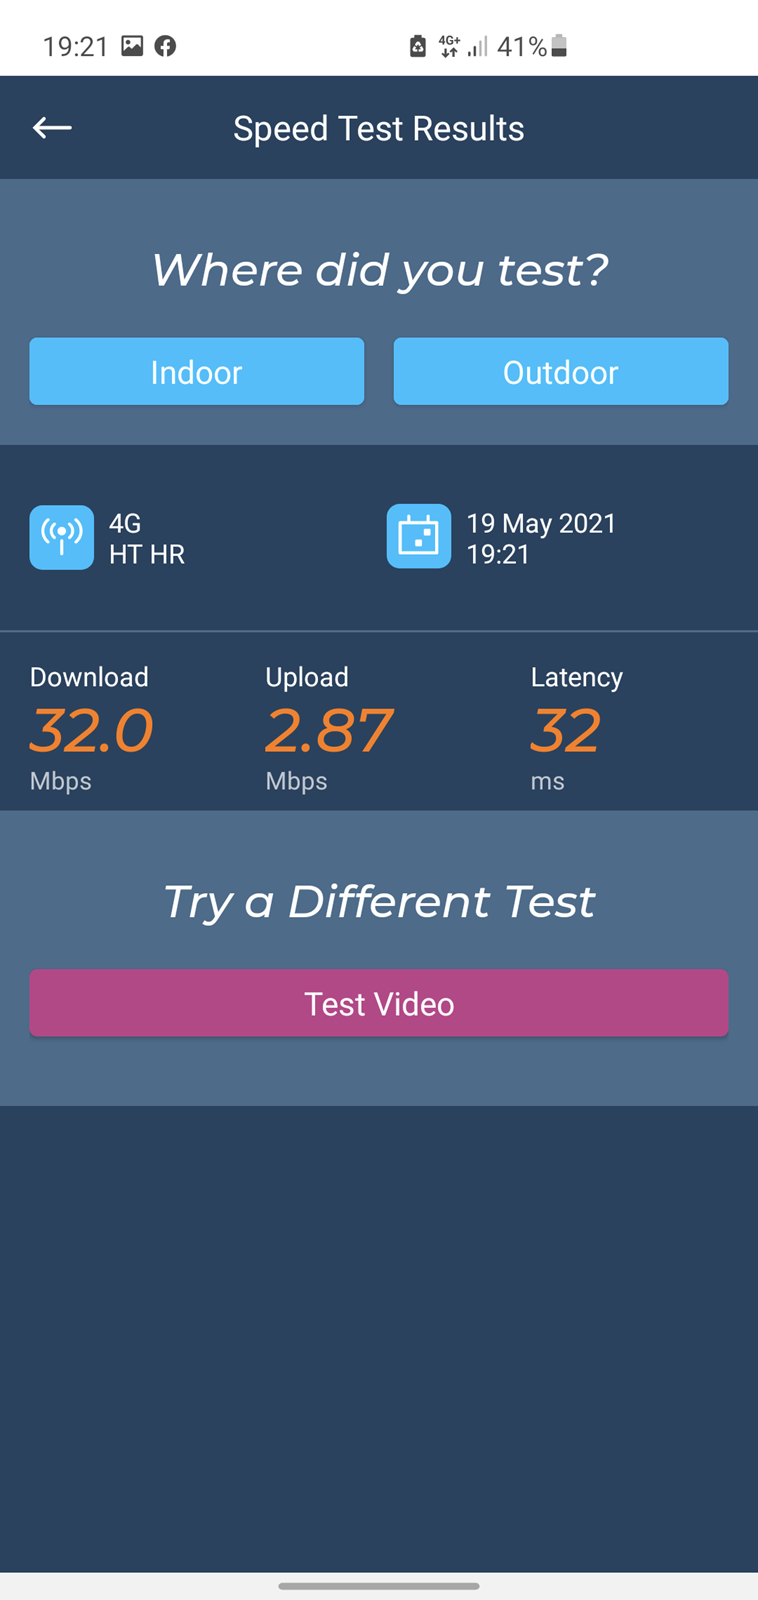Tap the Facebook notification icon in status bar

pos(165,46)
